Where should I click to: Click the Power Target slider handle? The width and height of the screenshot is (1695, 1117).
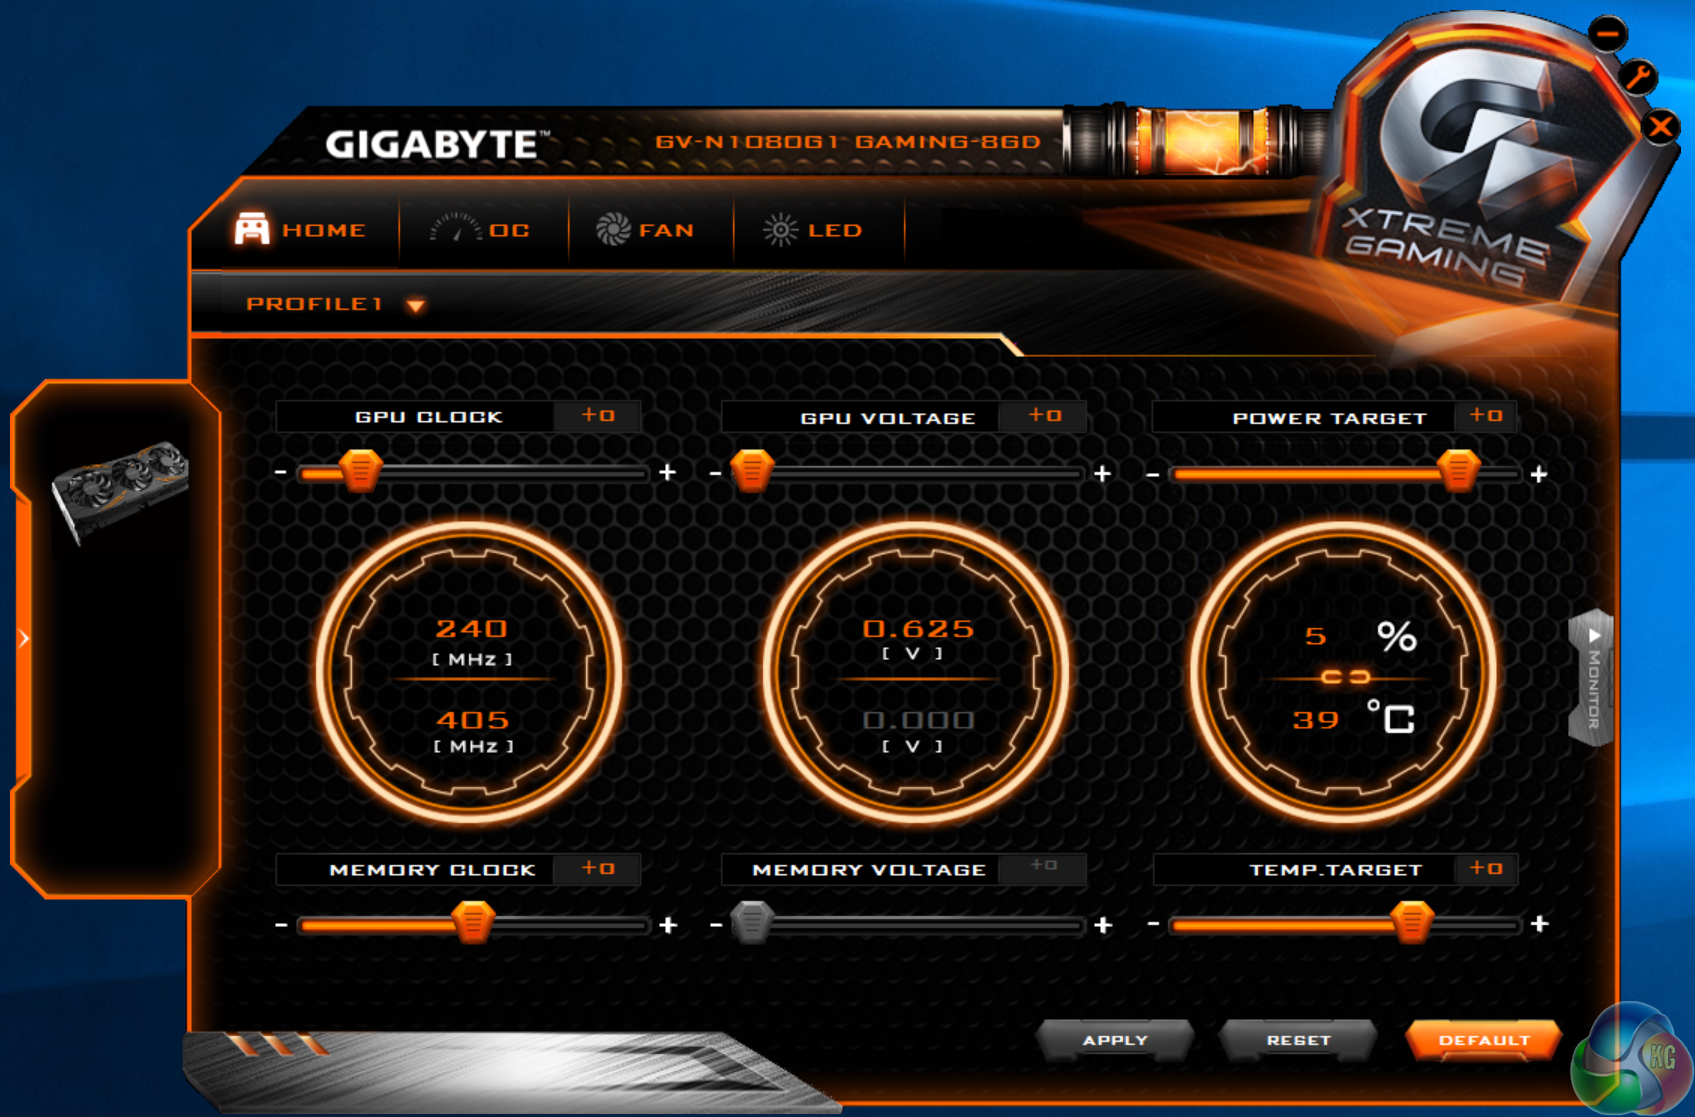[x=1458, y=470]
